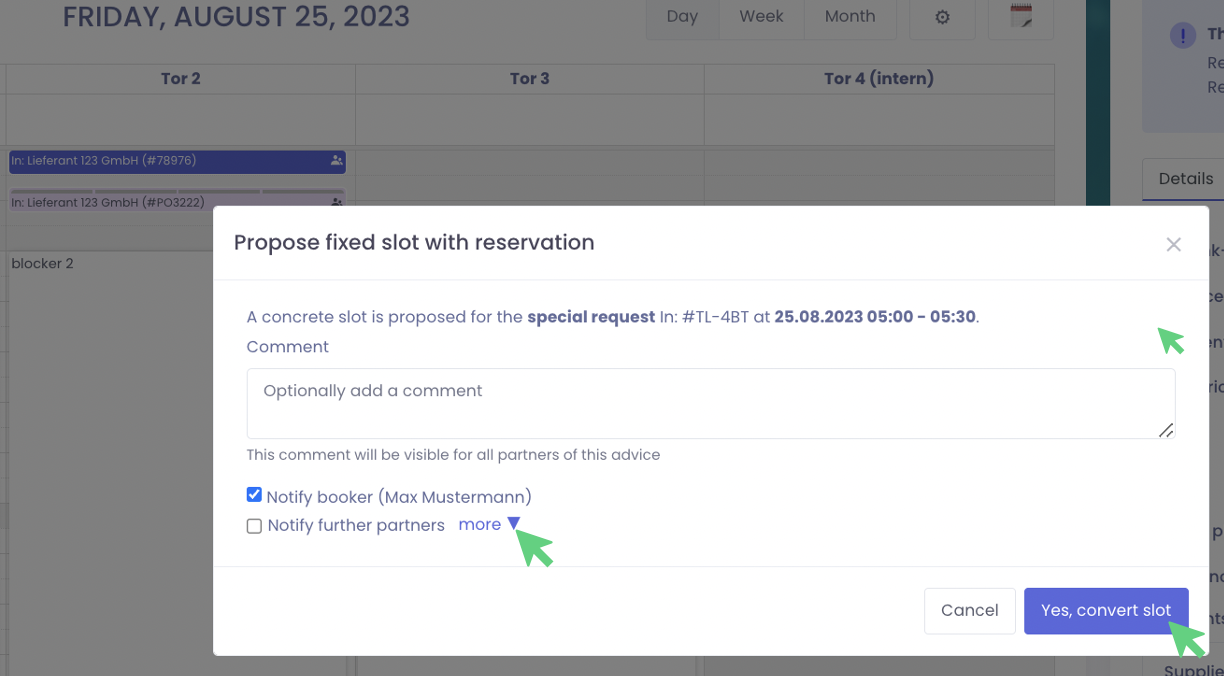This screenshot has height=676, width=1224.
Task: Open the calendar settings gear
Action: [942, 17]
